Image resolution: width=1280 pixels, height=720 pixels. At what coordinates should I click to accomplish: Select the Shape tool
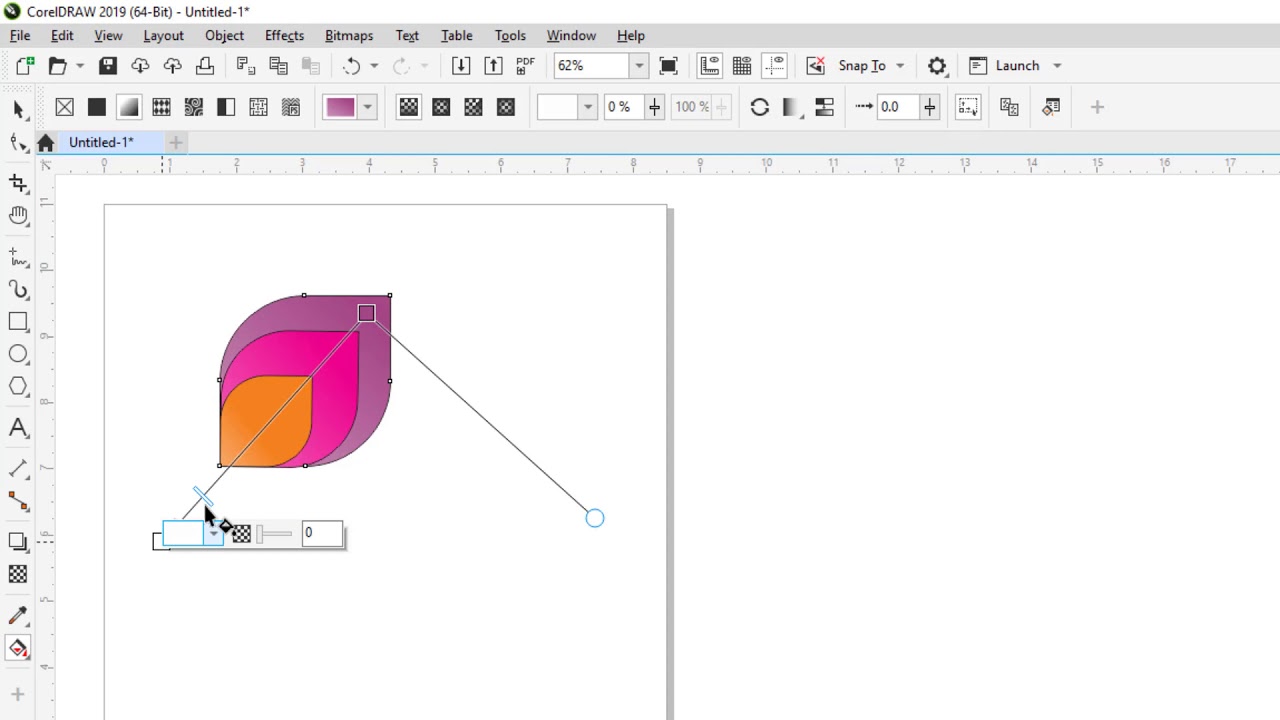[18, 142]
